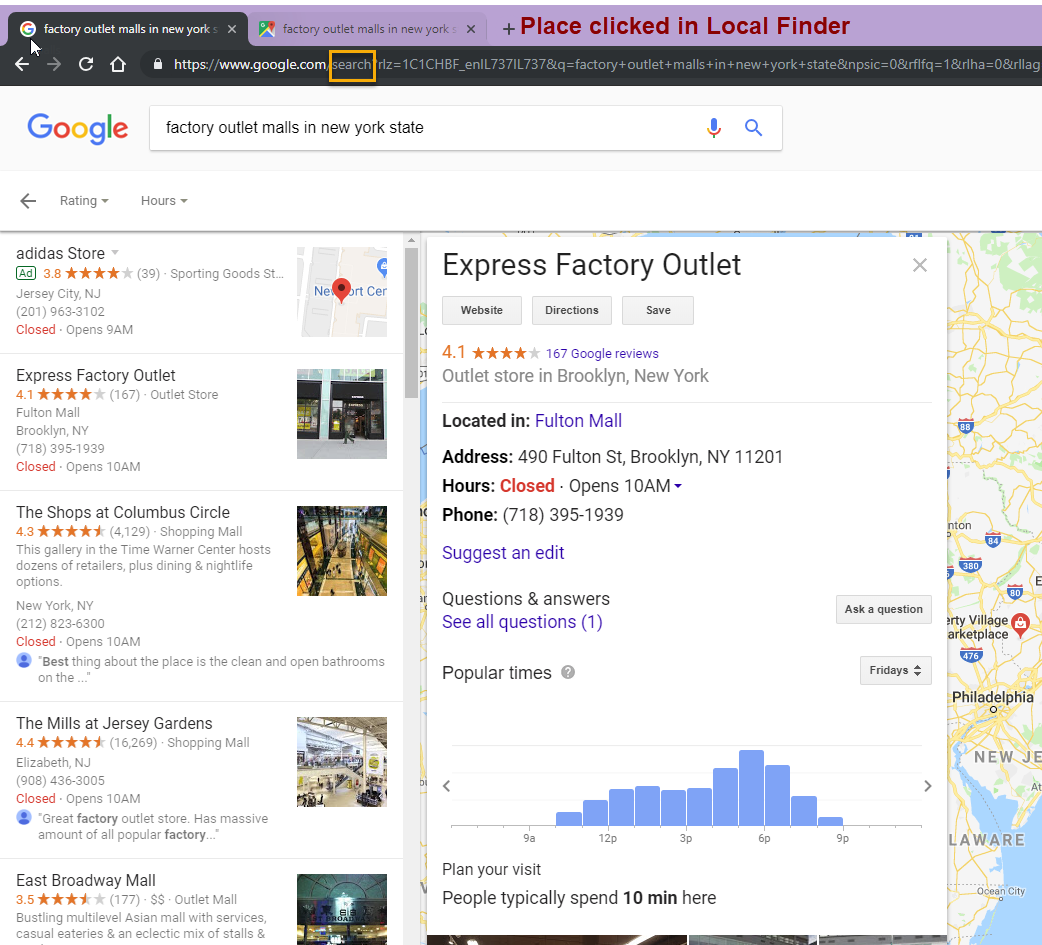
Task: Select Express Factory Outlet listing title
Action: (x=96, y=375)
